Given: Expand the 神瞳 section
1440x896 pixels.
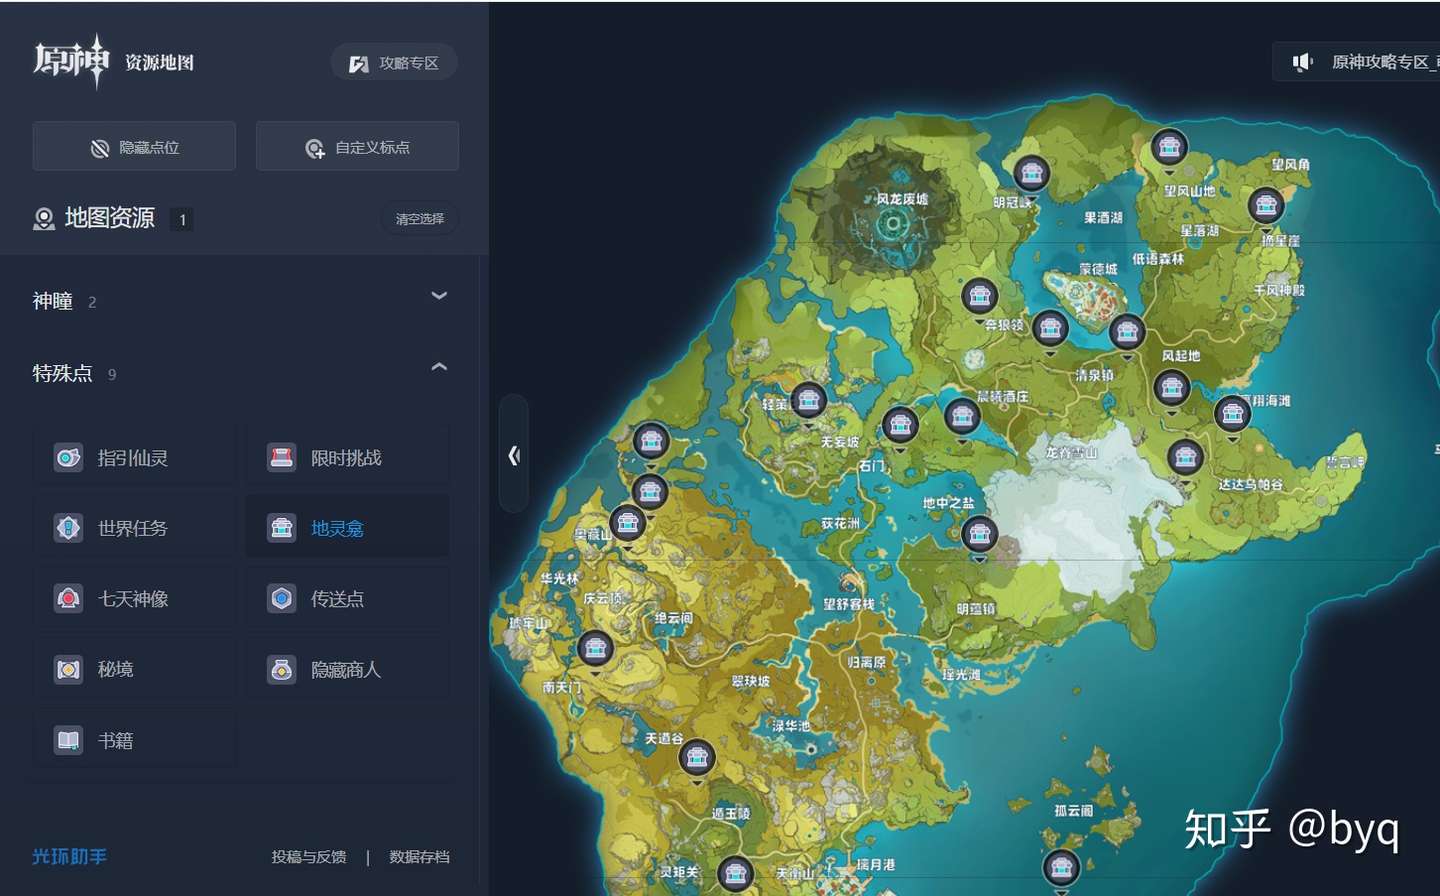Looking at the screenshot, I should tap(438, 296).
